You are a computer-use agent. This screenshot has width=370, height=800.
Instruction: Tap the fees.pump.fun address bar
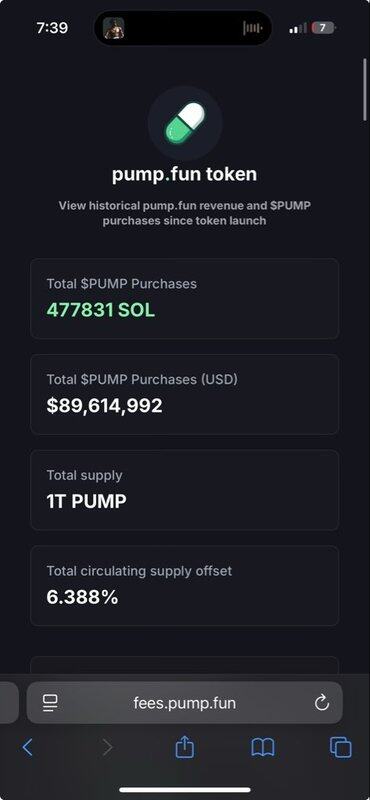pos(184,703)
